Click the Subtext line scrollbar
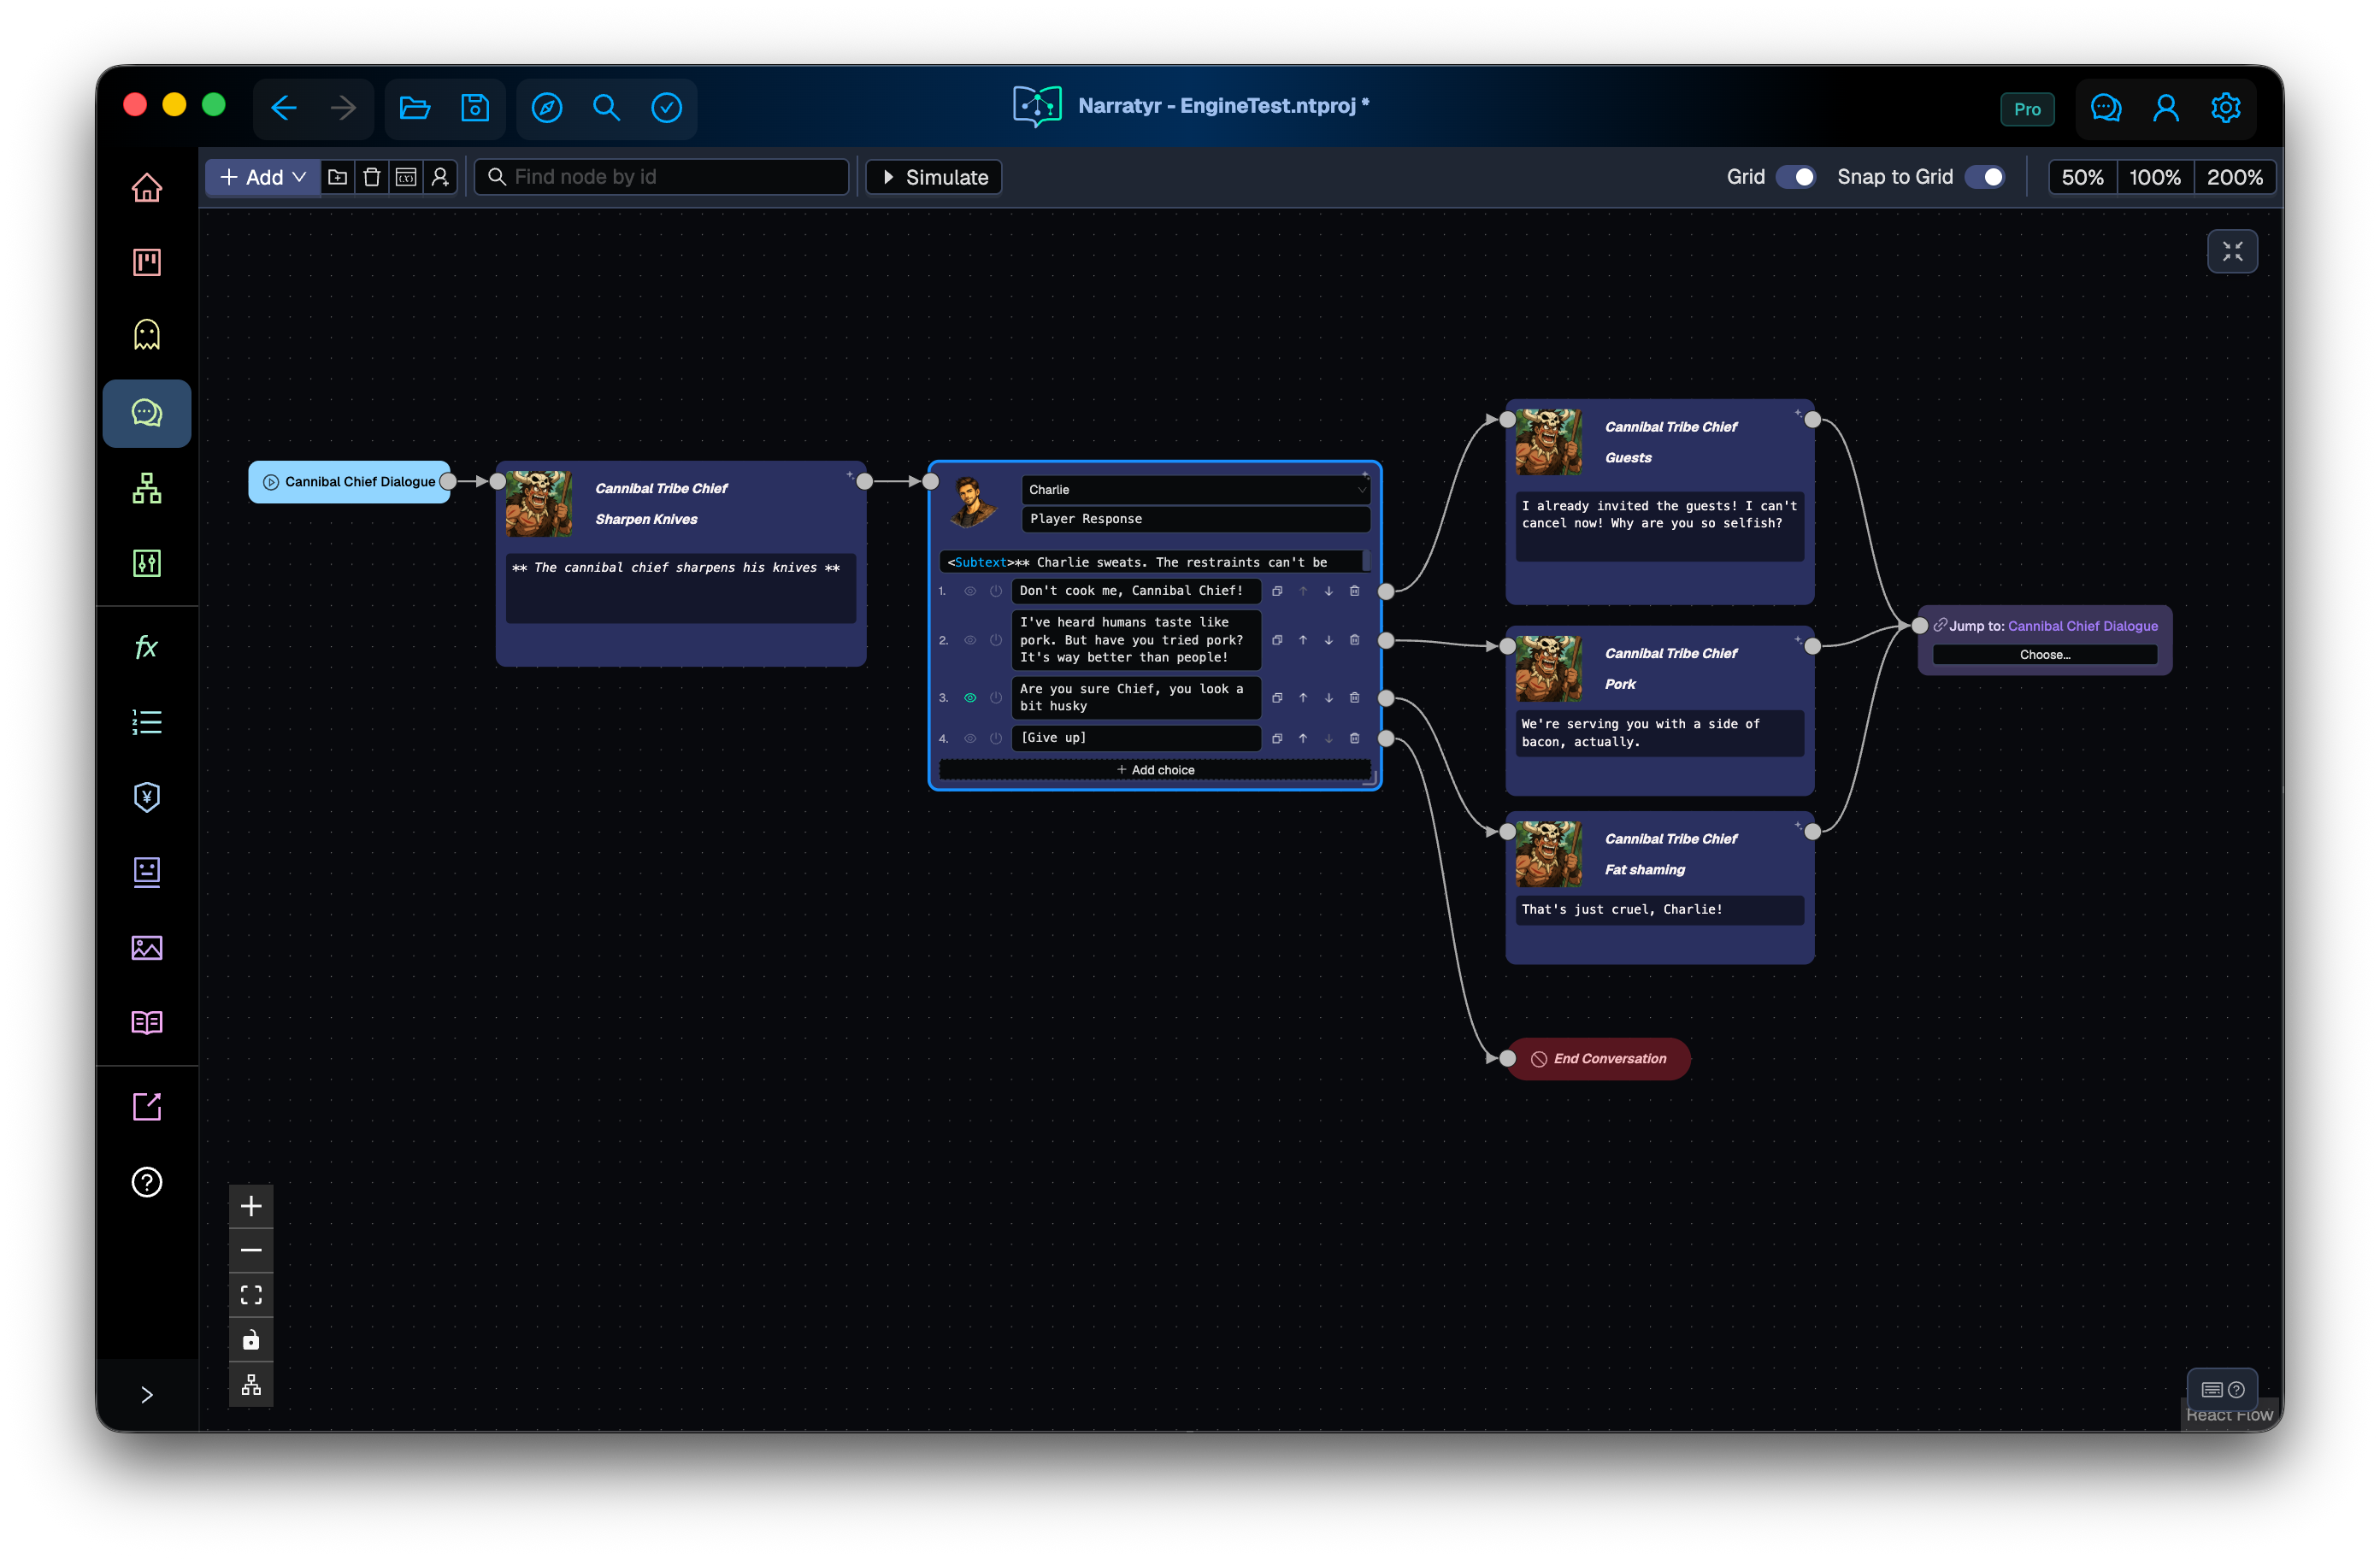 tap(1366, 562)
